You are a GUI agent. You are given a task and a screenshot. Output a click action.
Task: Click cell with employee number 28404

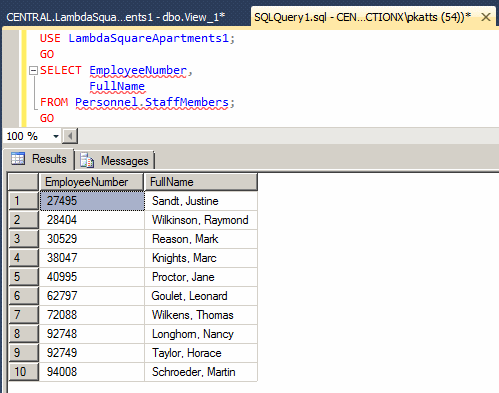[92, 220]
